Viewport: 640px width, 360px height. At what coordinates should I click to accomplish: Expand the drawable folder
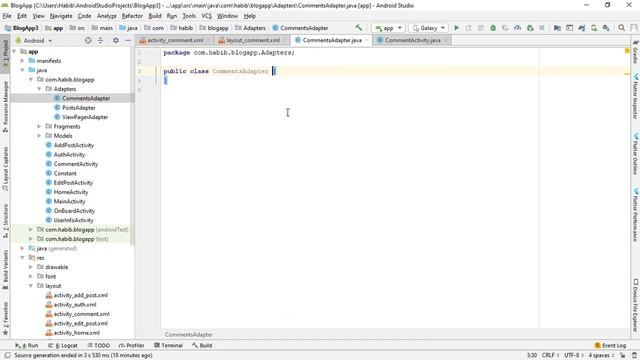point(31,267)
